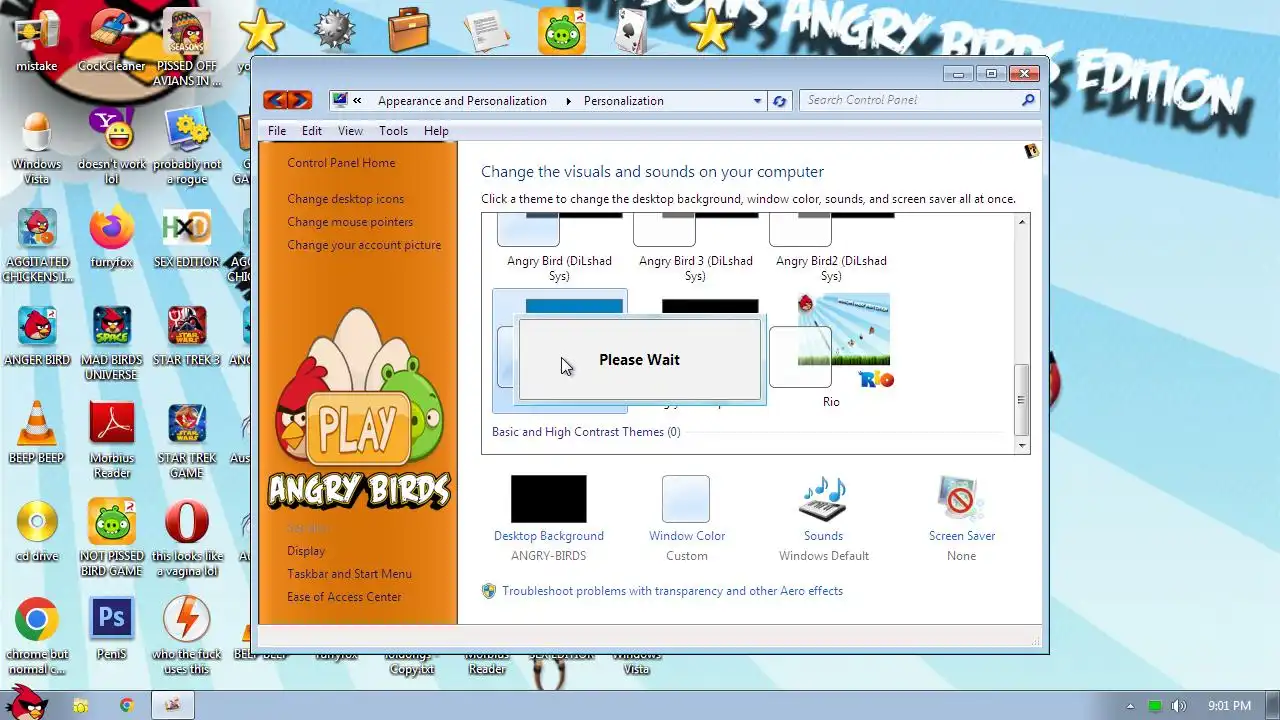Open the Photoshop Ps desktop icon
The height and width of the screenshot is (720, 1280).
[111, 630]
